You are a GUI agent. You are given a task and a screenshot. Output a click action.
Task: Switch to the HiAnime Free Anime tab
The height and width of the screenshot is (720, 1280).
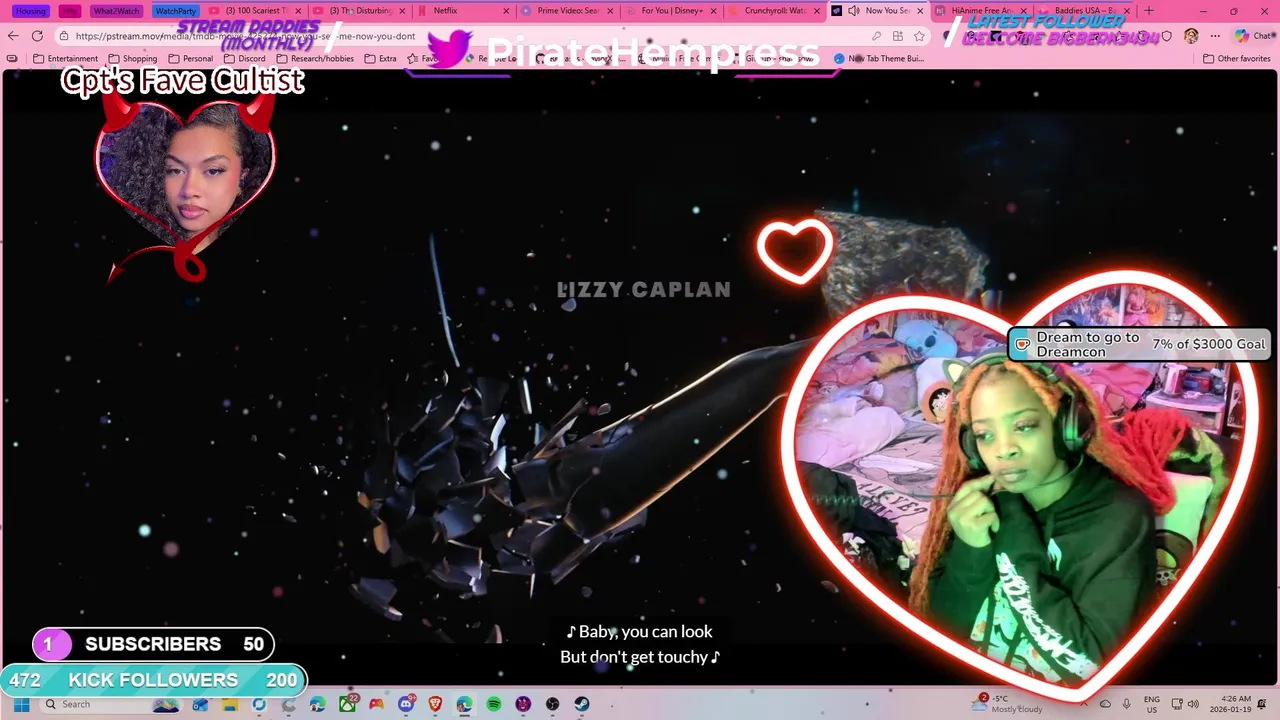point(980,11)
